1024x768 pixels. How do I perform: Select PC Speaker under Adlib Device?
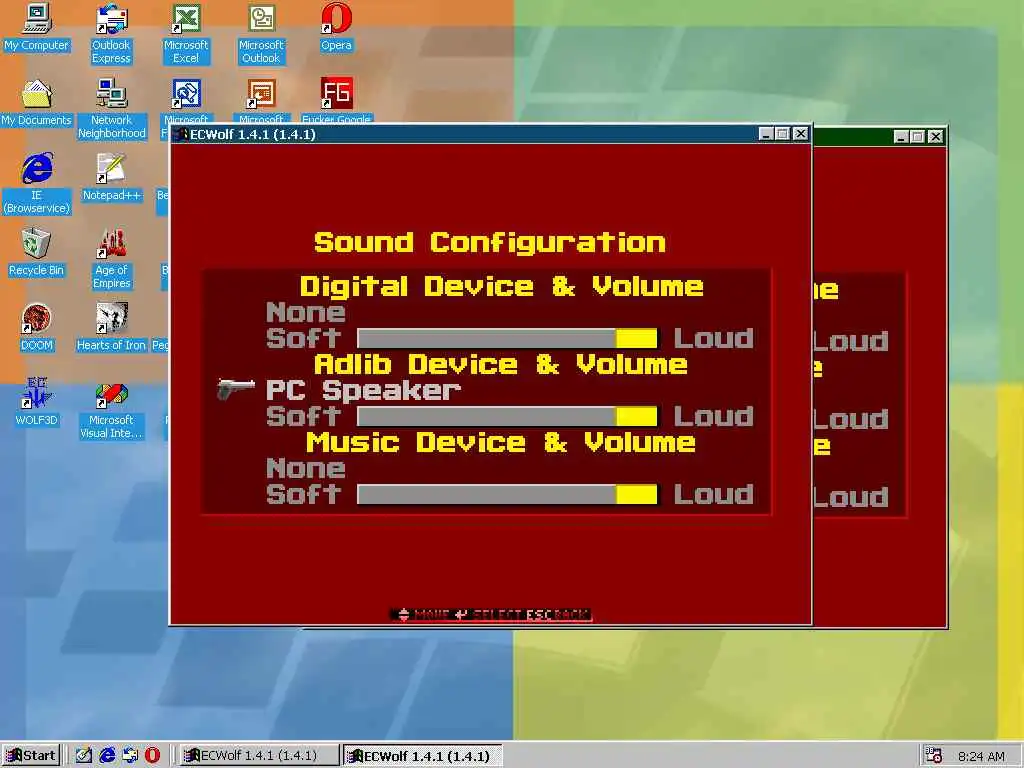tap(363, 391)
